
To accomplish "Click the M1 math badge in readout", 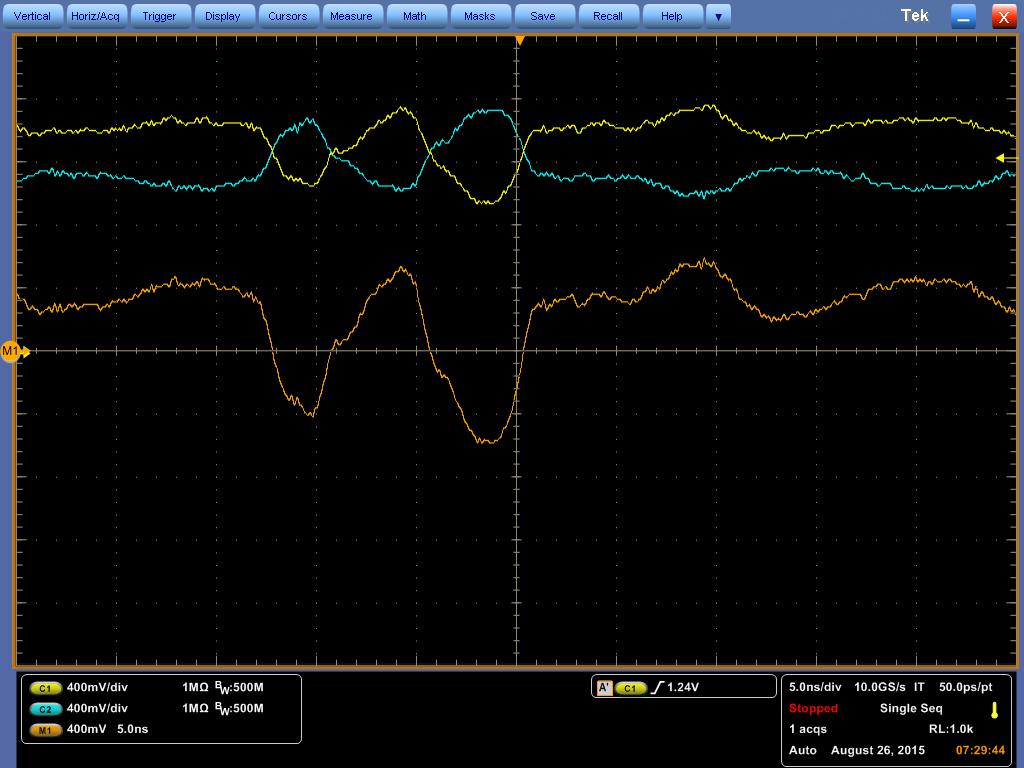I will tap(45, 729).
